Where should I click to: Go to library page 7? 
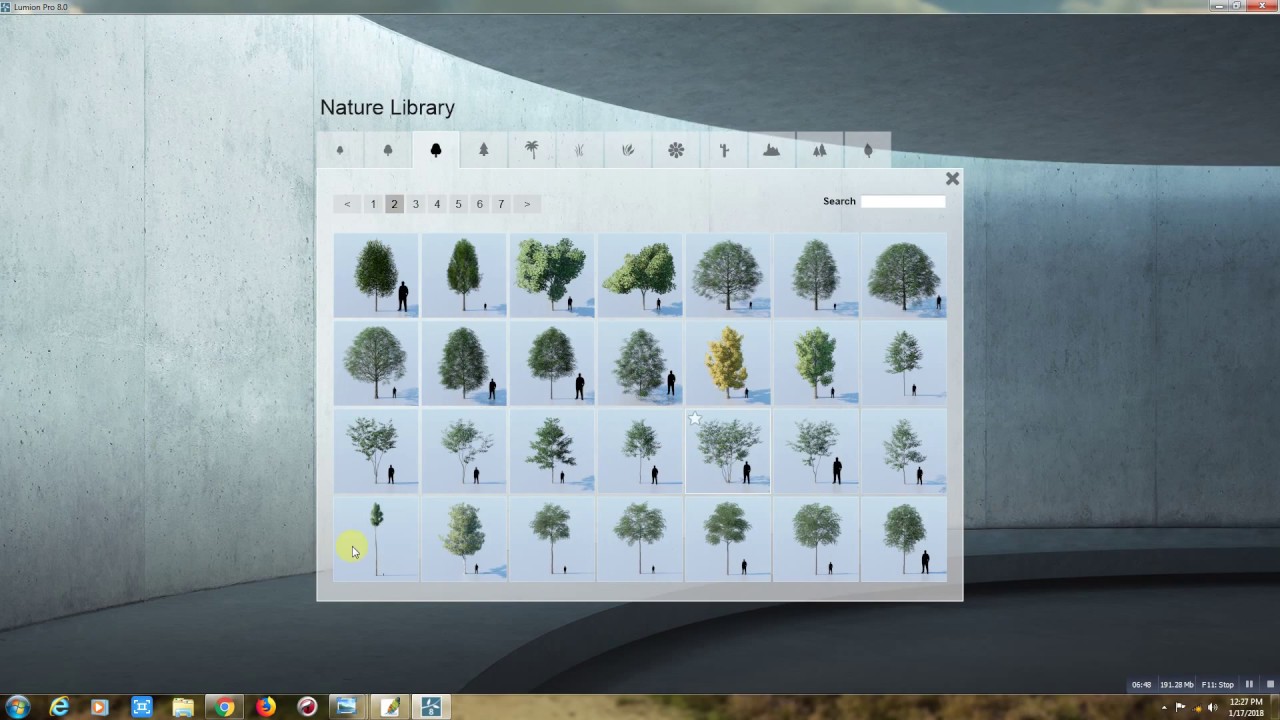click(x=501, y=204)
